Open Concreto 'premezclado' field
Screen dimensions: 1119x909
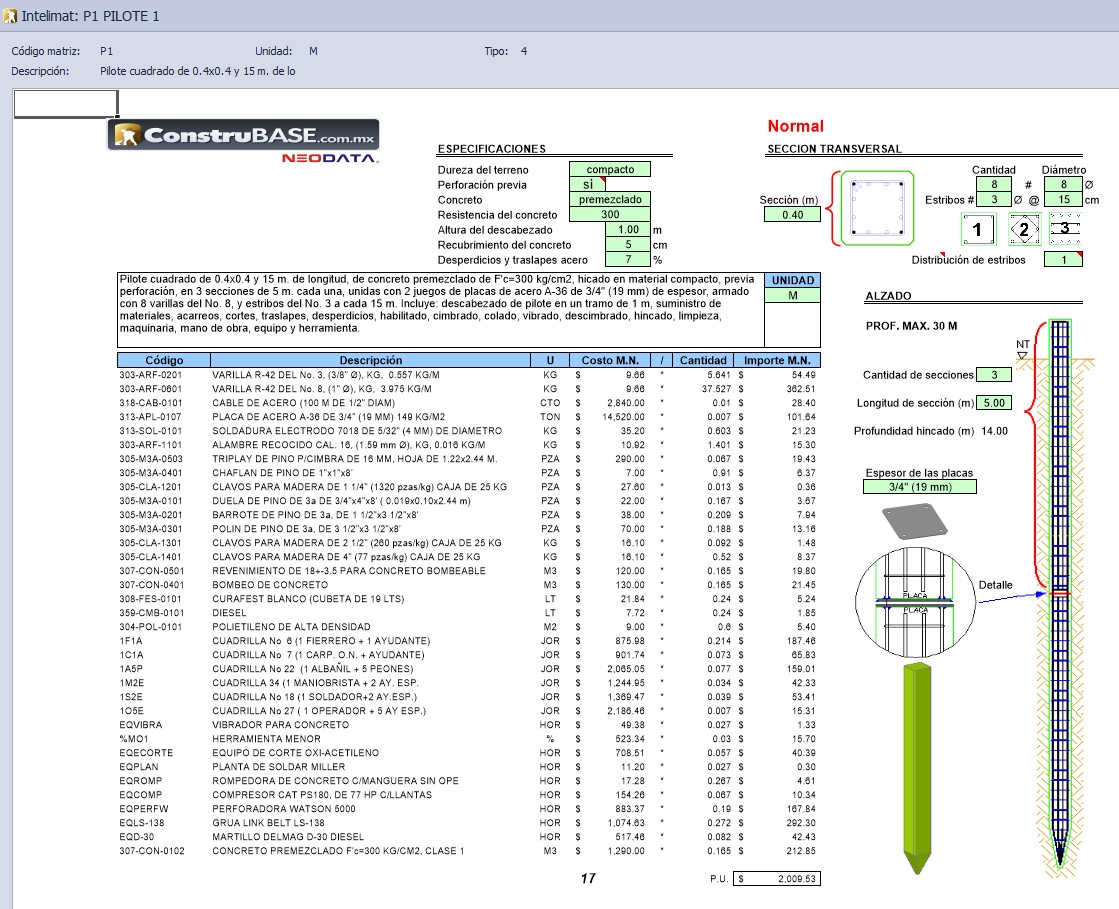click(x=610, y=199)
